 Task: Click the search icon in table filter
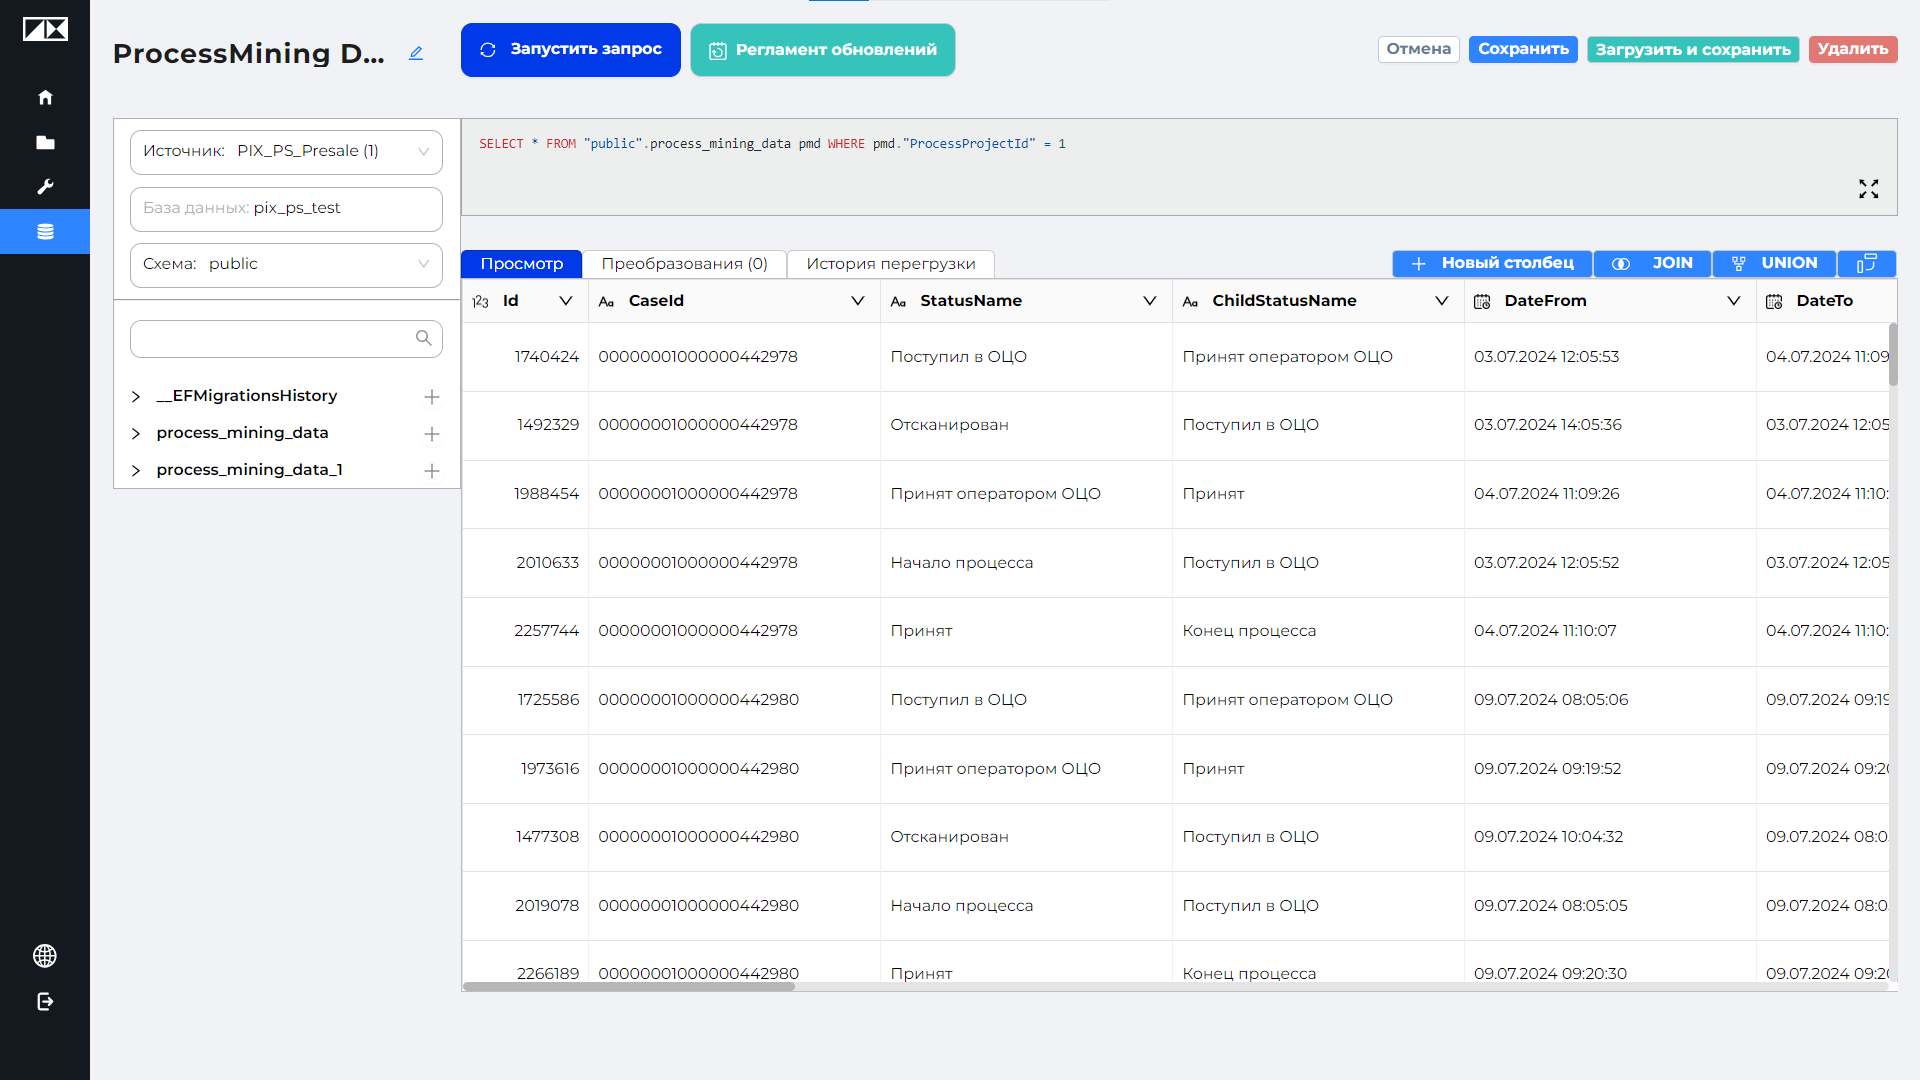click(x=424, y=338)
